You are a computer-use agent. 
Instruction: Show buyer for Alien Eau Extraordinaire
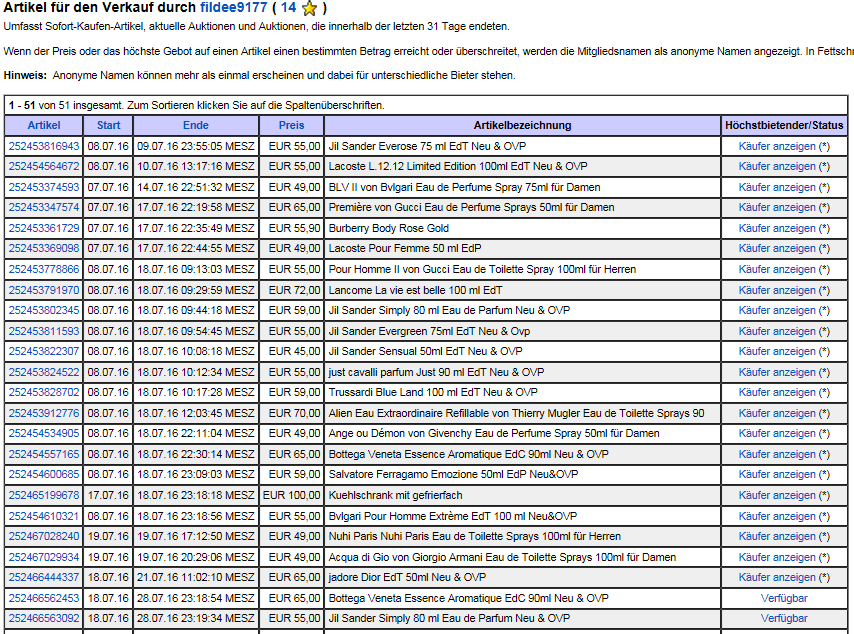[x=777, y=413]
